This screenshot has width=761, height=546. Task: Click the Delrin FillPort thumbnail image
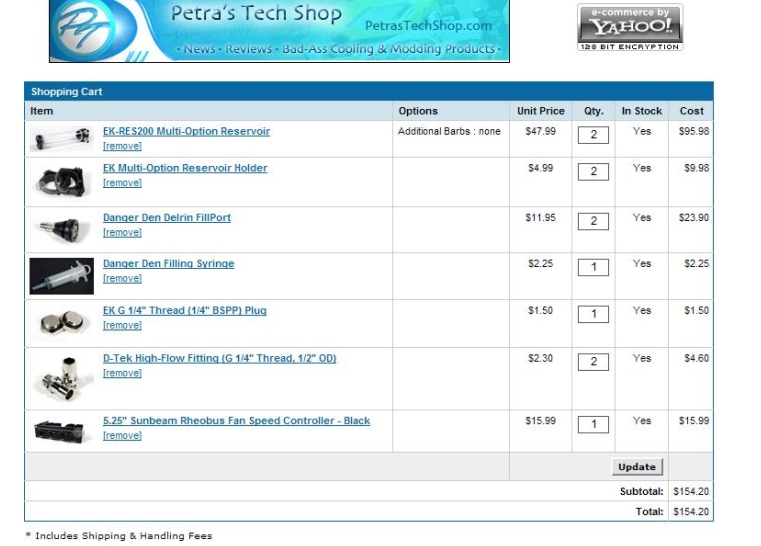[x=62, y=230]
